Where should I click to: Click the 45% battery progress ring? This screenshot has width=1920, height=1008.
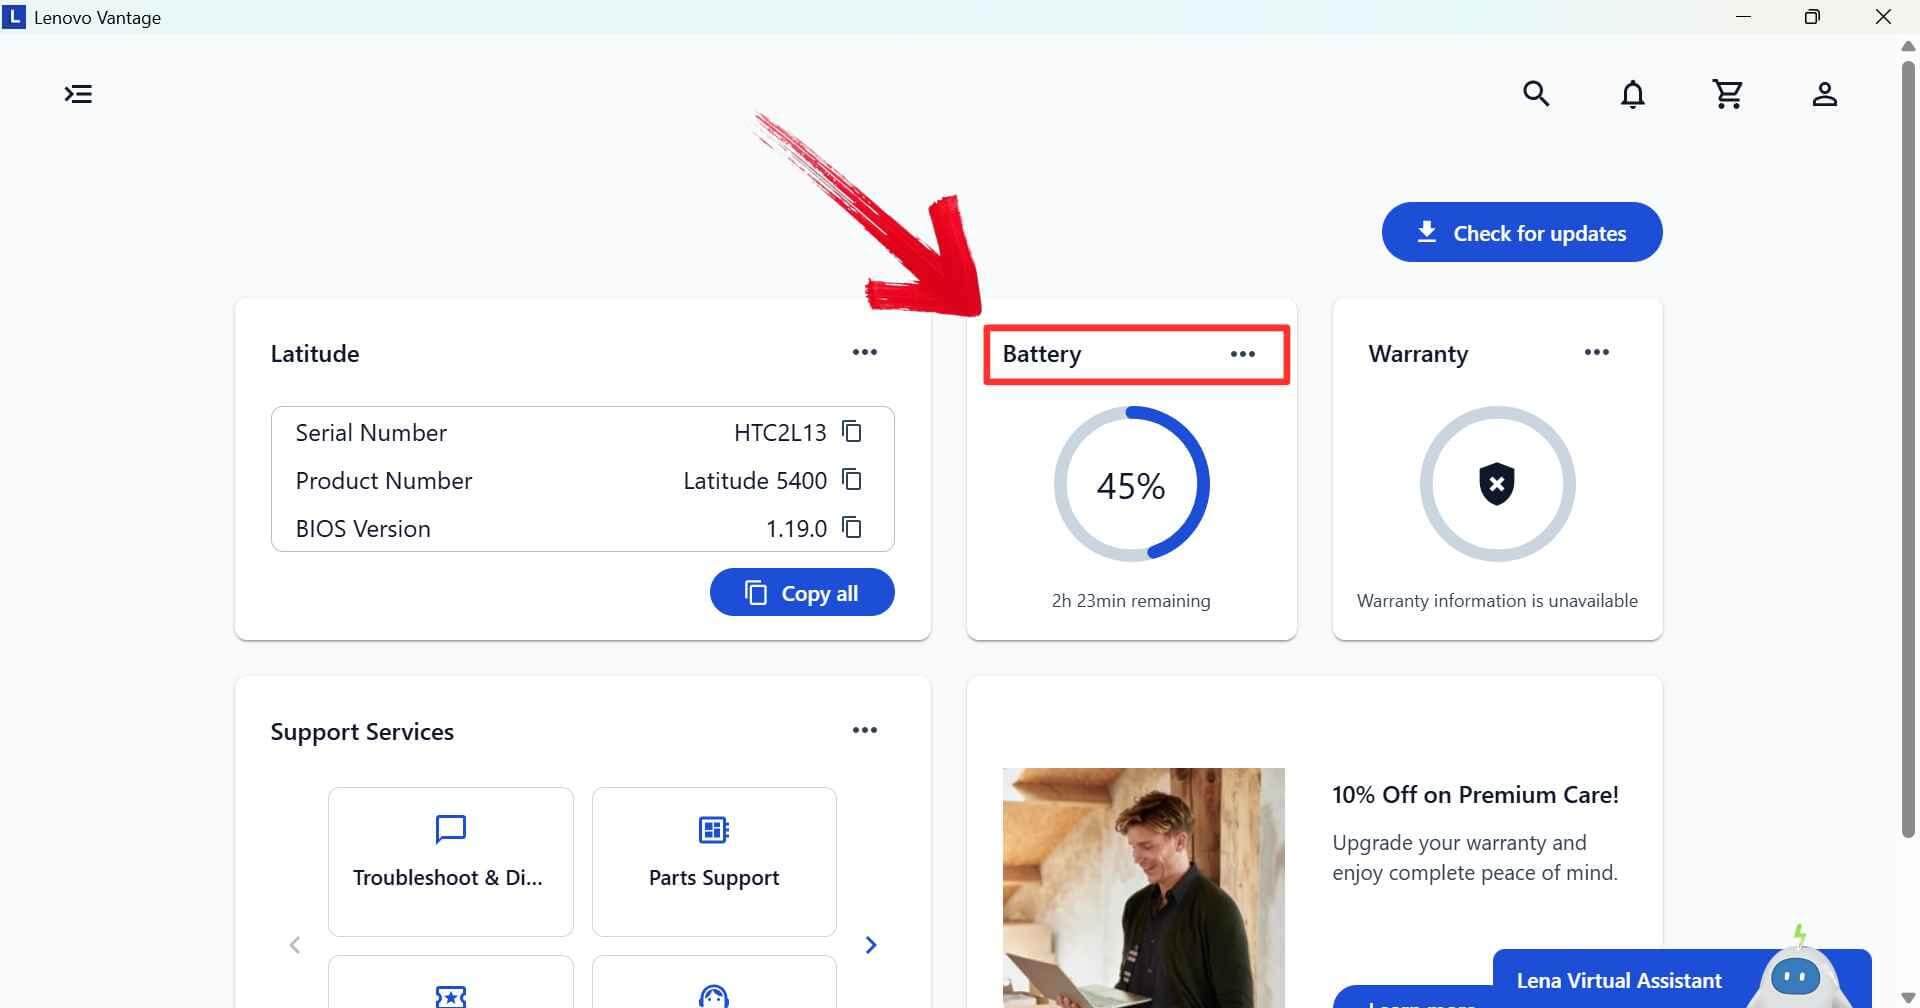[1131, 484]
